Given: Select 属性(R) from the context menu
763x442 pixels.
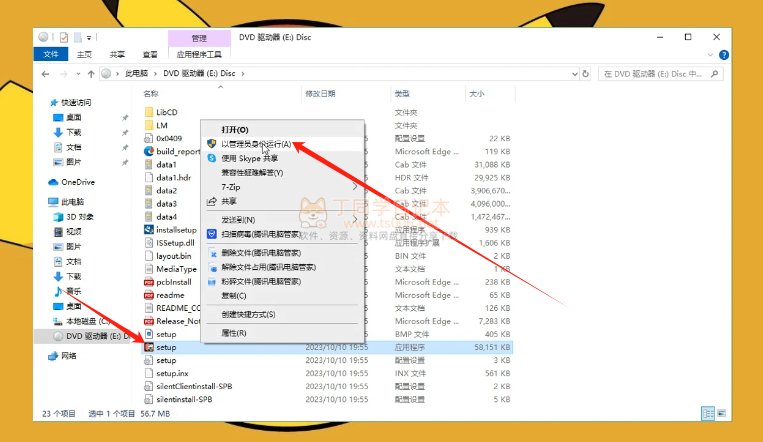Looking at the screenshot, I should (x=234, y=332).
